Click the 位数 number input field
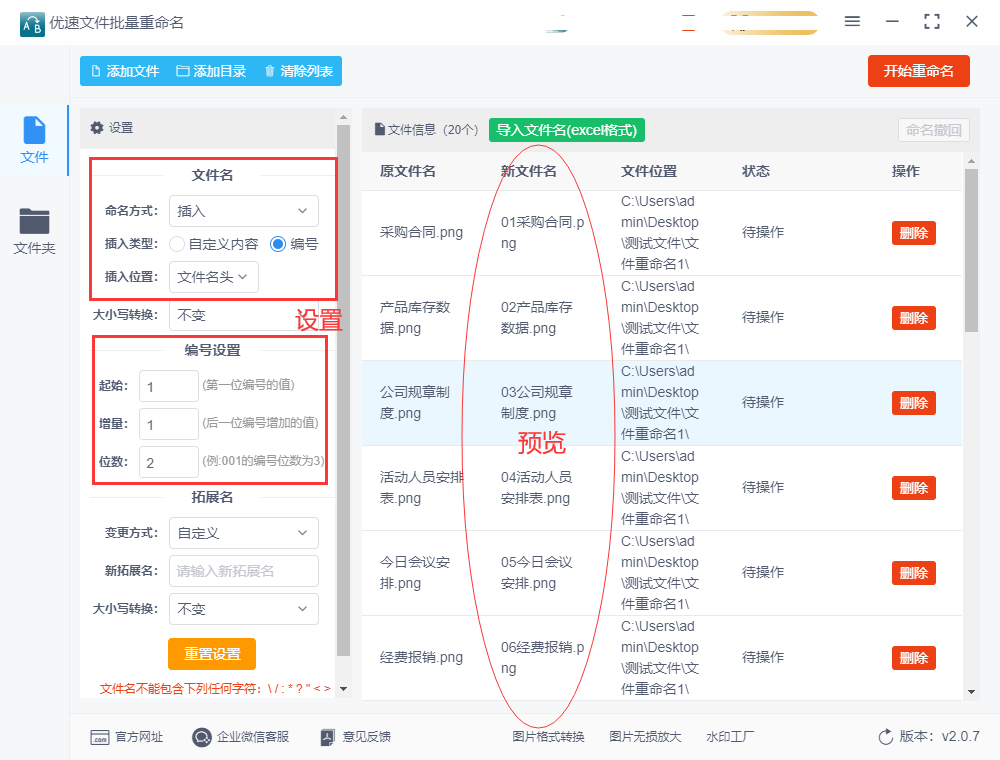The width and height of the screenshot is (1000, 760). (169, 462)
